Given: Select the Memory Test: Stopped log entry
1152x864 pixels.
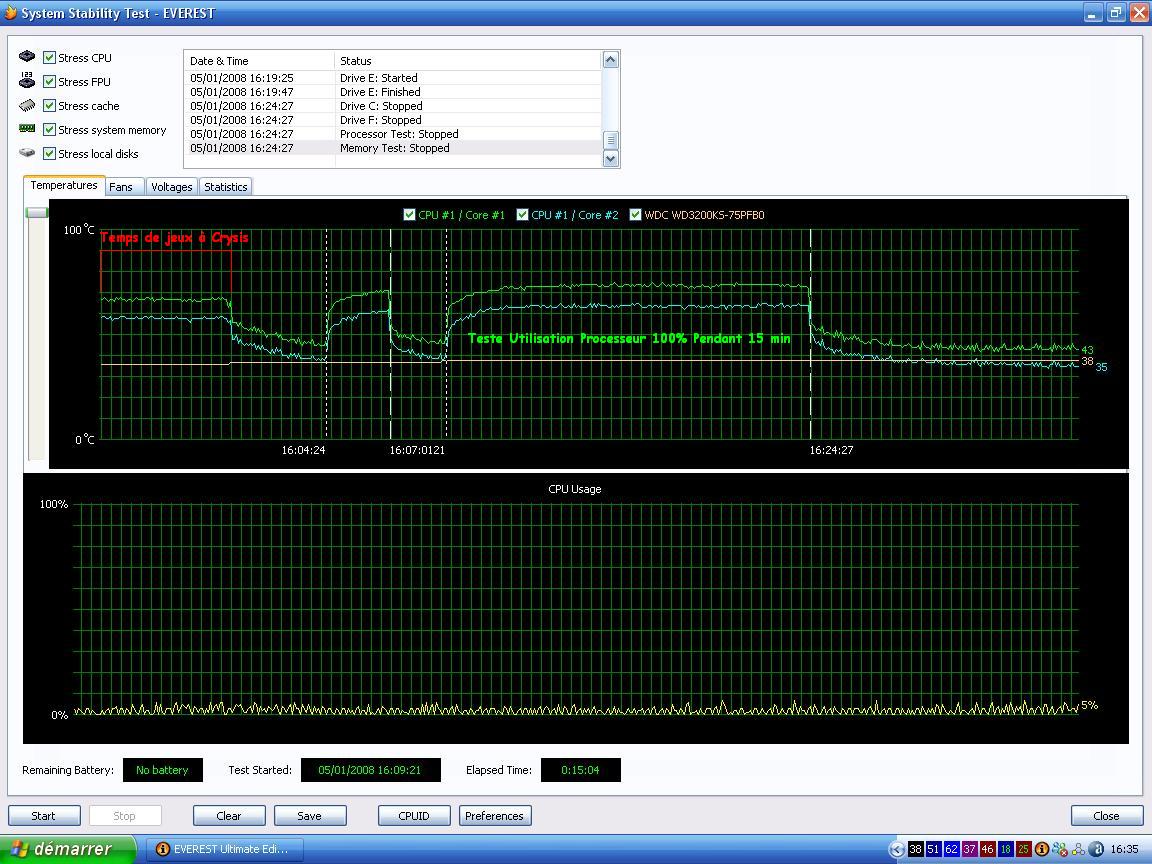Looking at the screenshot, I should pos(395,148).
